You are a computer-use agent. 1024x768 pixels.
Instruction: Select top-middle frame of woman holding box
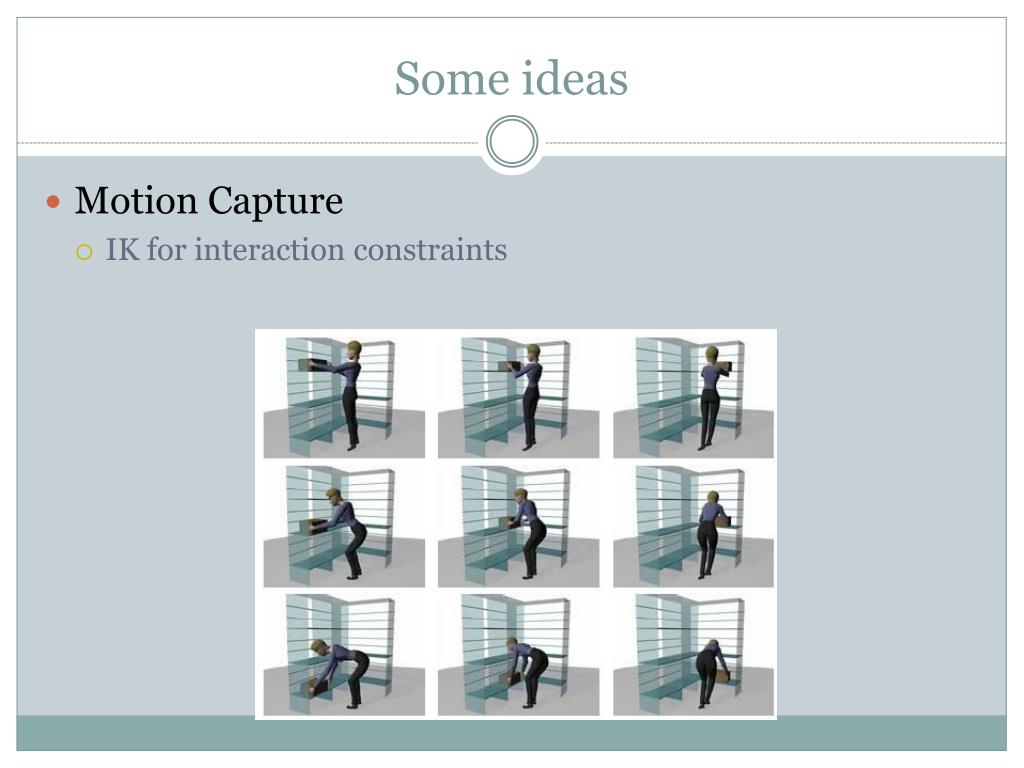click(x=519, y=397)
